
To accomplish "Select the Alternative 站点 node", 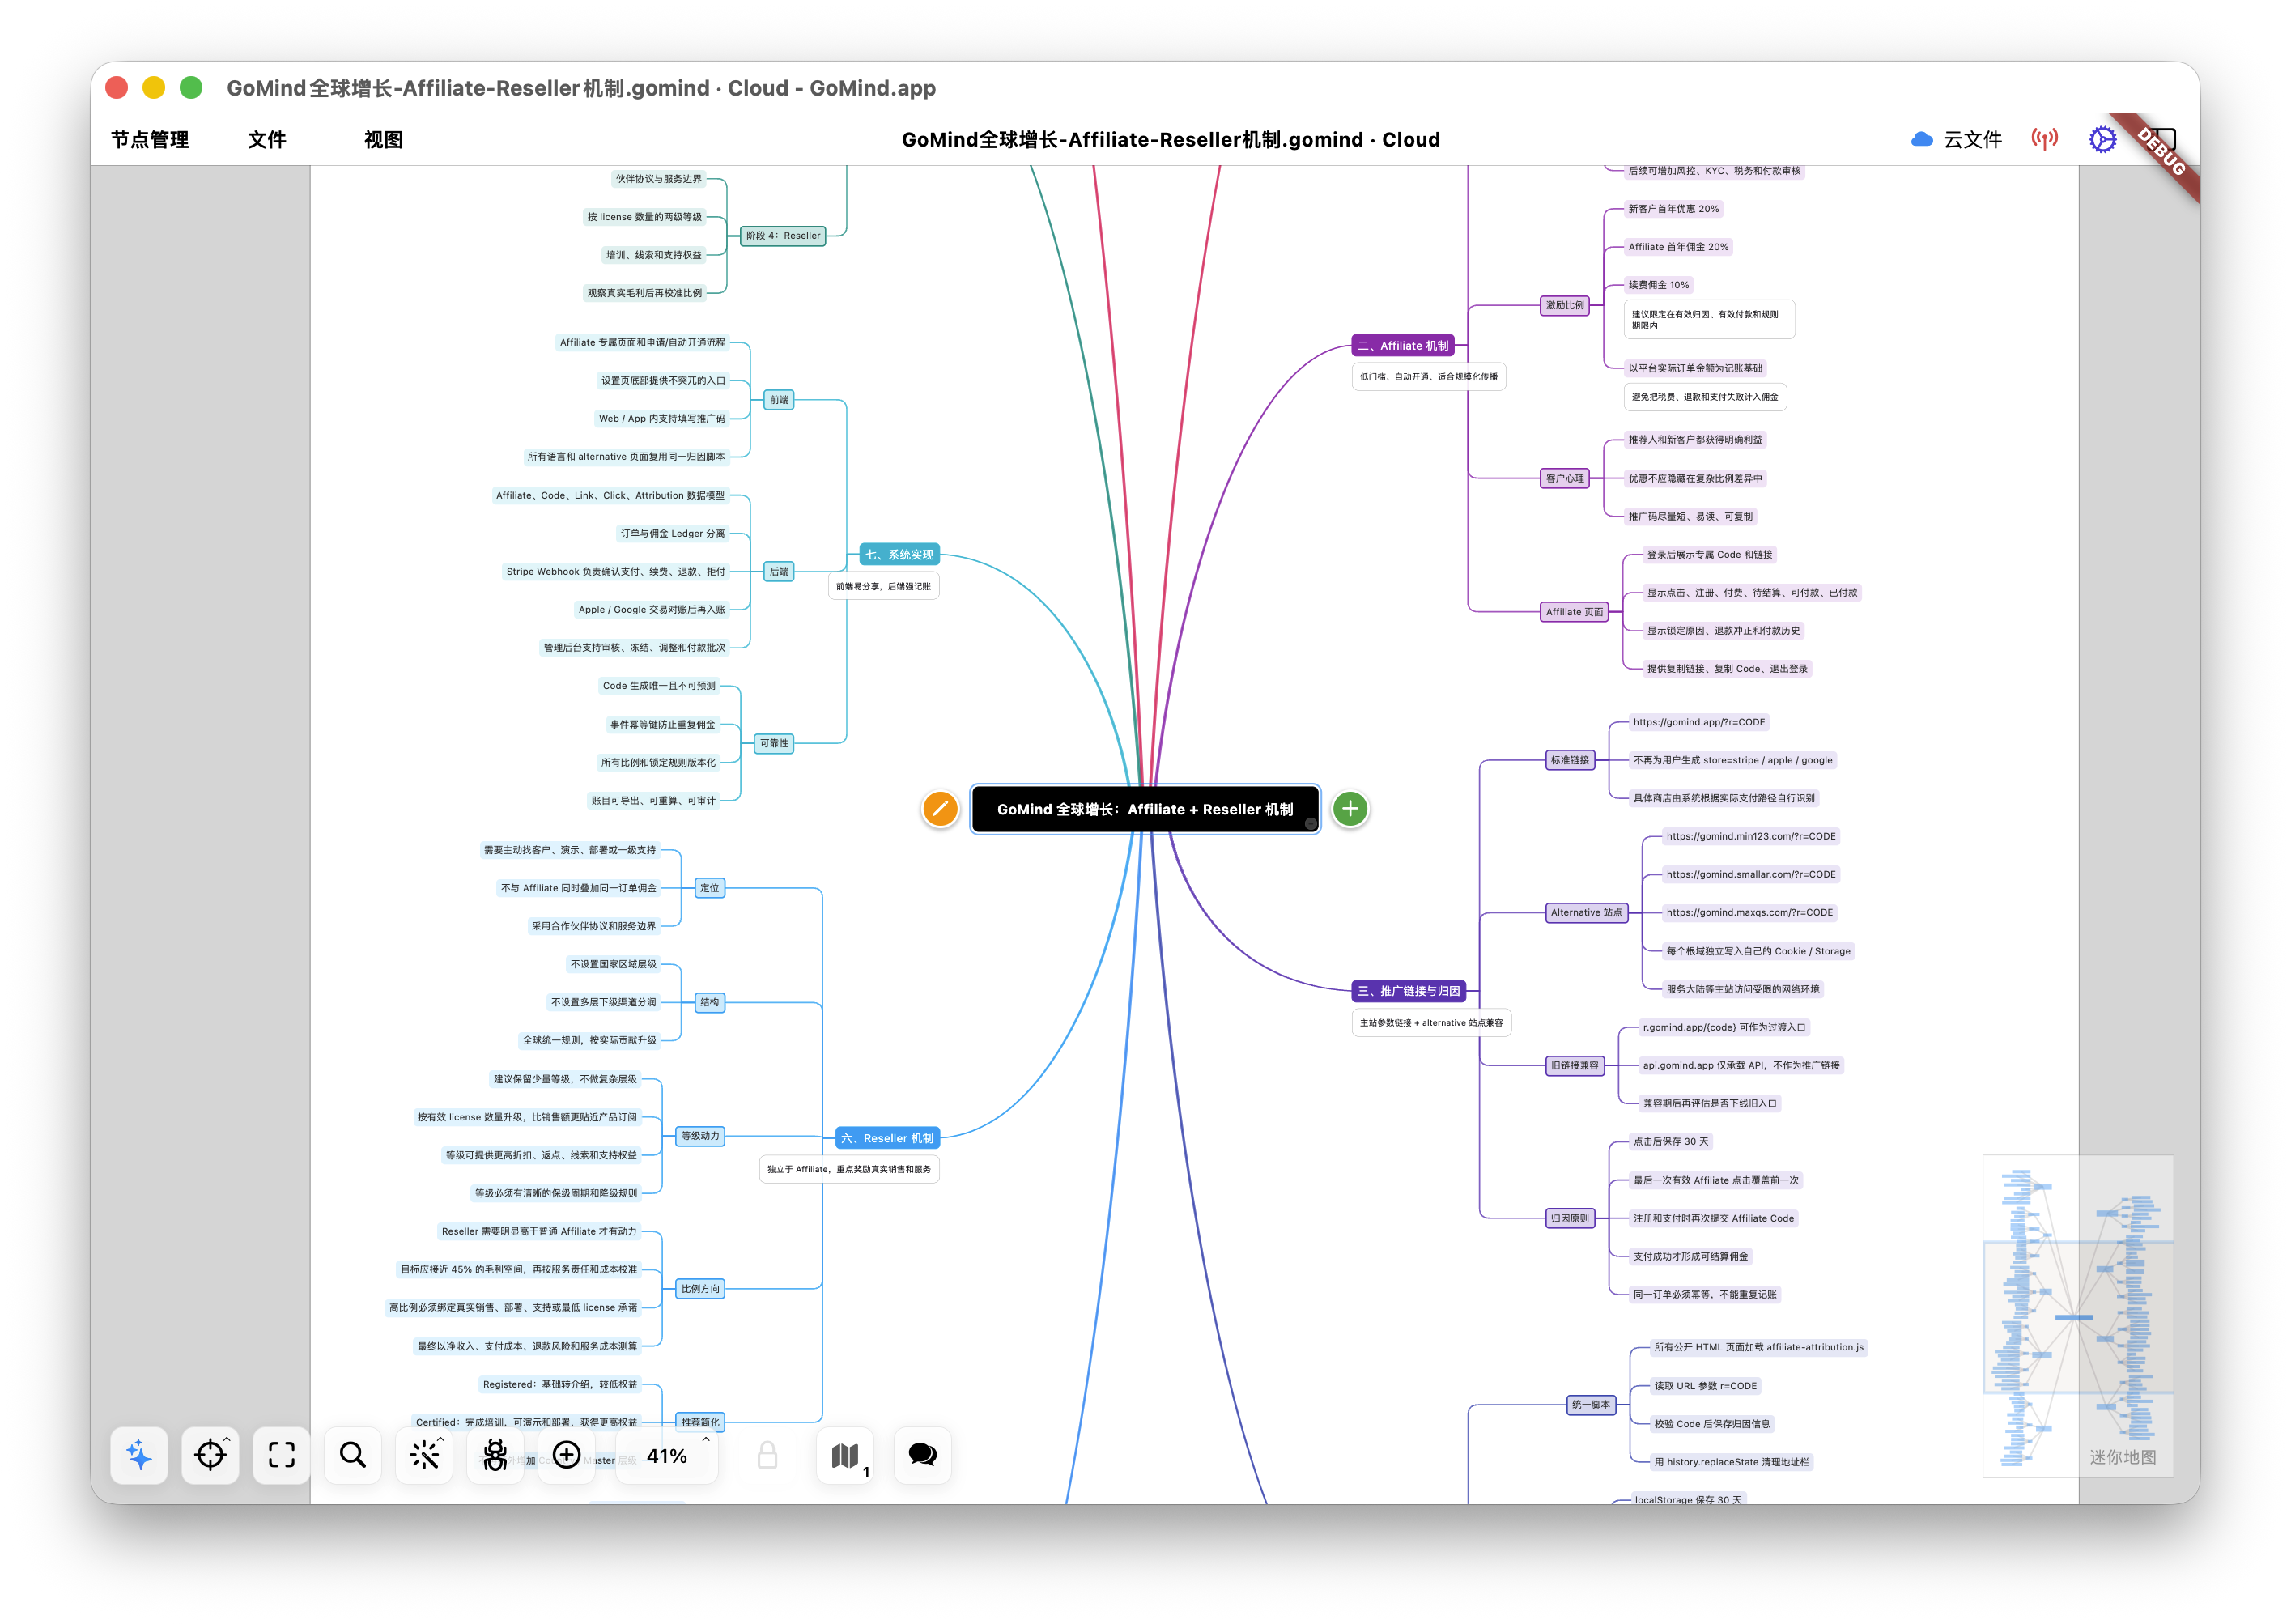I will coord(1586,913).
